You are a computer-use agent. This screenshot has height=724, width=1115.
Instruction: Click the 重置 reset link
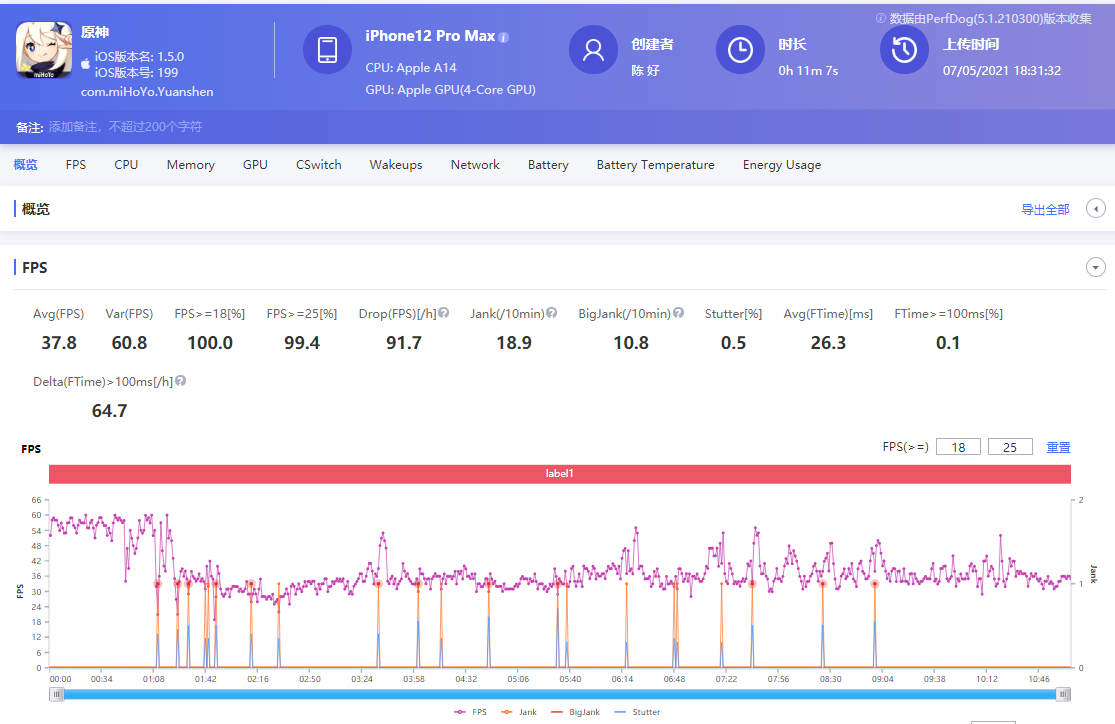pyautogui.click(x=1058, y=447)
